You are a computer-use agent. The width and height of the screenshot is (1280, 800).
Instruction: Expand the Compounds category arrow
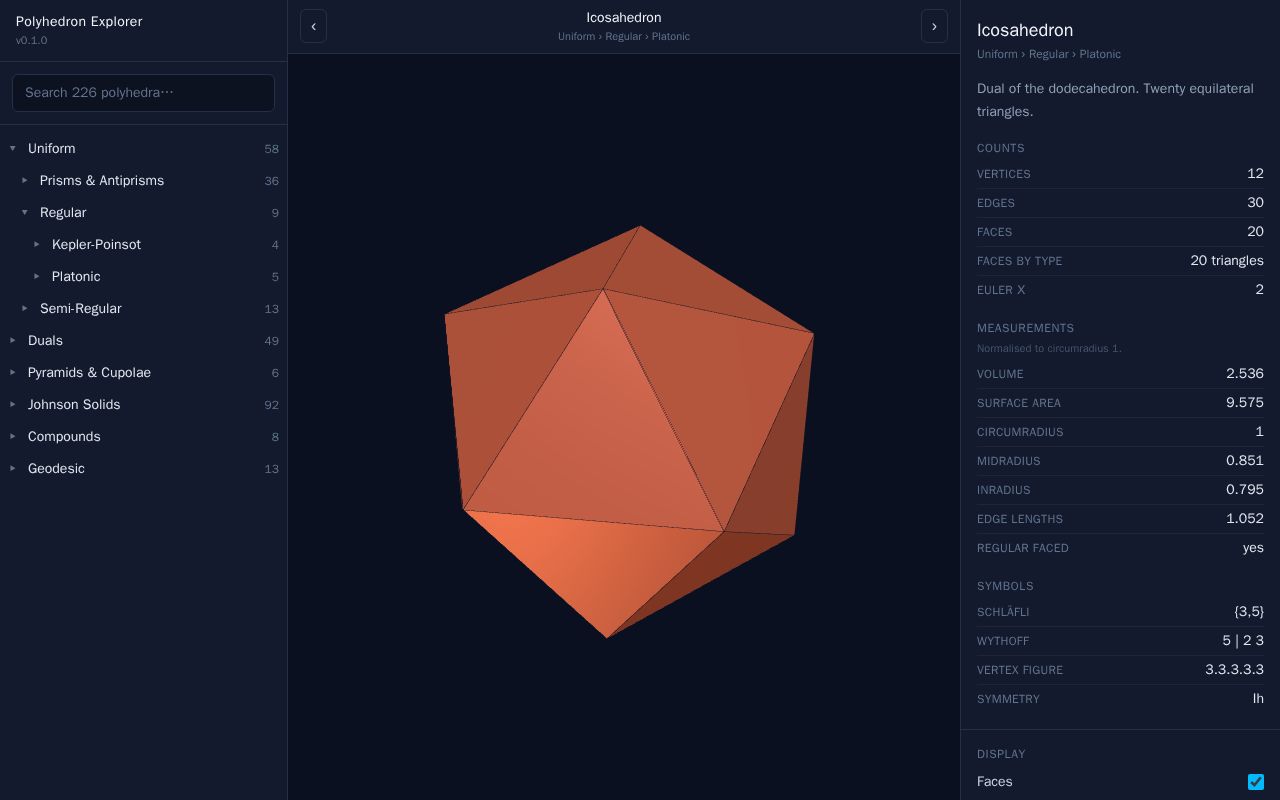[13, 437]
